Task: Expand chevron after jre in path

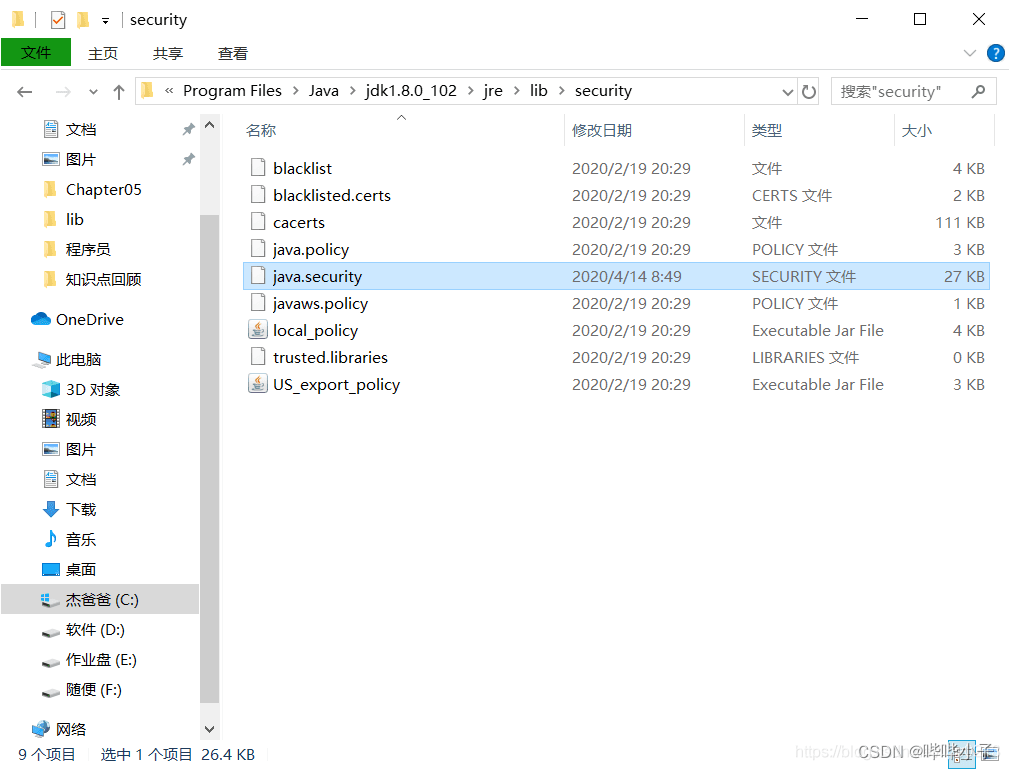Action: point(517,91)
